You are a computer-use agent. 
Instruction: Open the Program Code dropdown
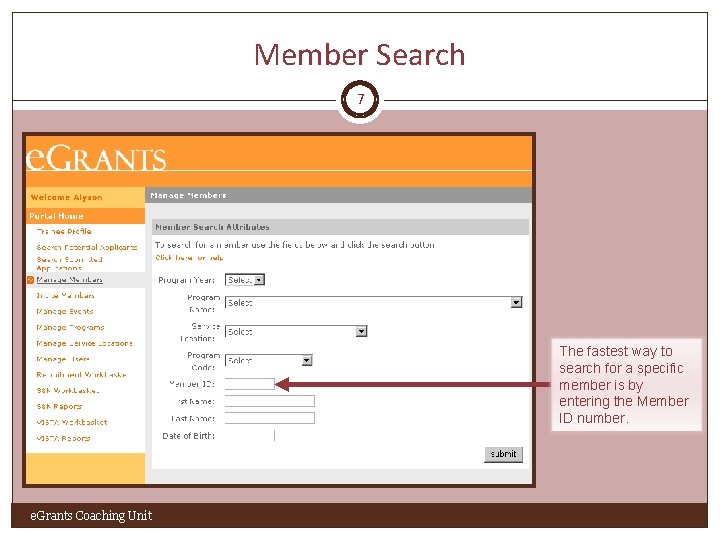pos(269,360)
